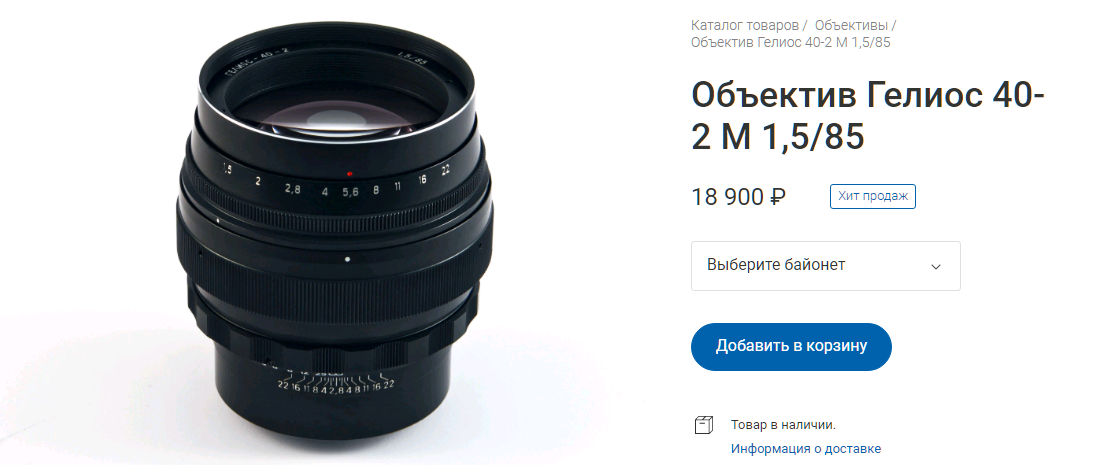1118x465 pixels.
Task: Click the aperture scale numbers on the lens
Action: point(335,184)
